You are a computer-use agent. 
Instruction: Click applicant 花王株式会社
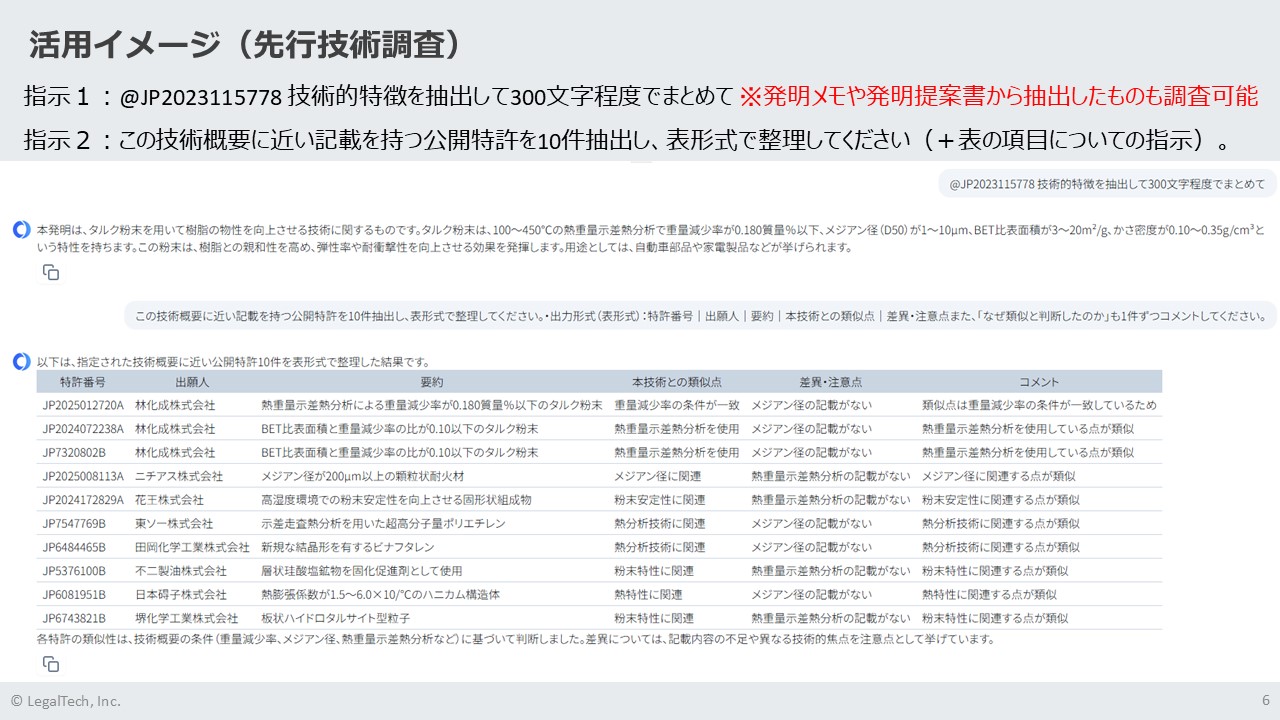pyautogui.click(x=169, y=499)
